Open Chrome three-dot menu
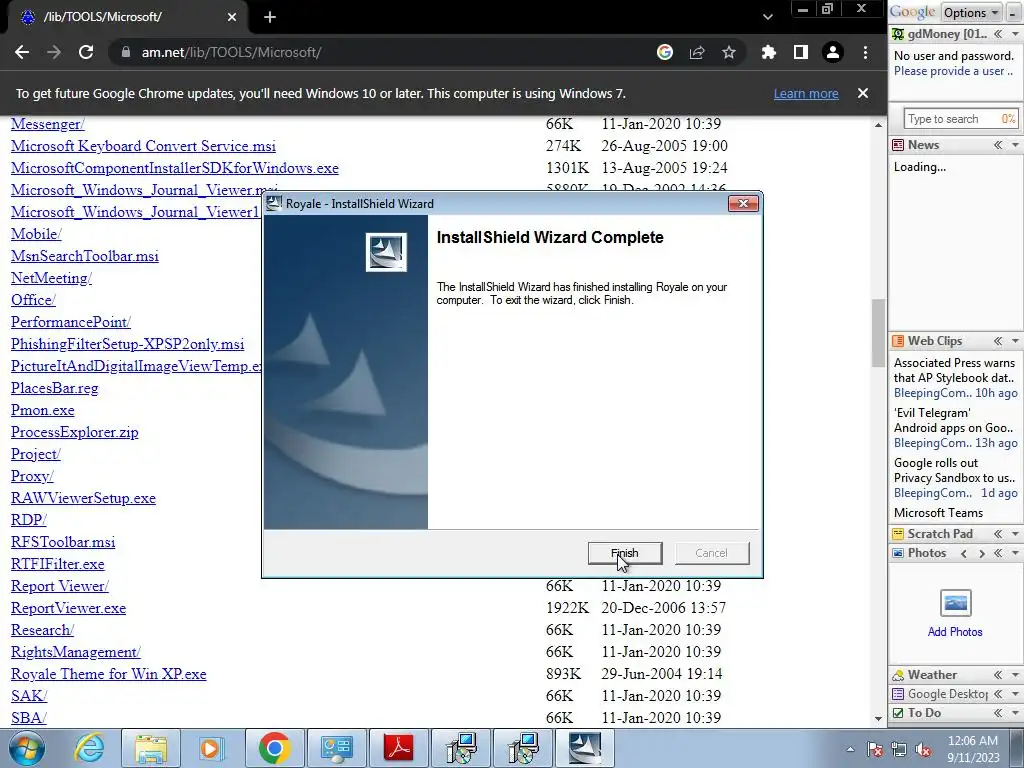The image size is (1024, 768). coord(865,52)
